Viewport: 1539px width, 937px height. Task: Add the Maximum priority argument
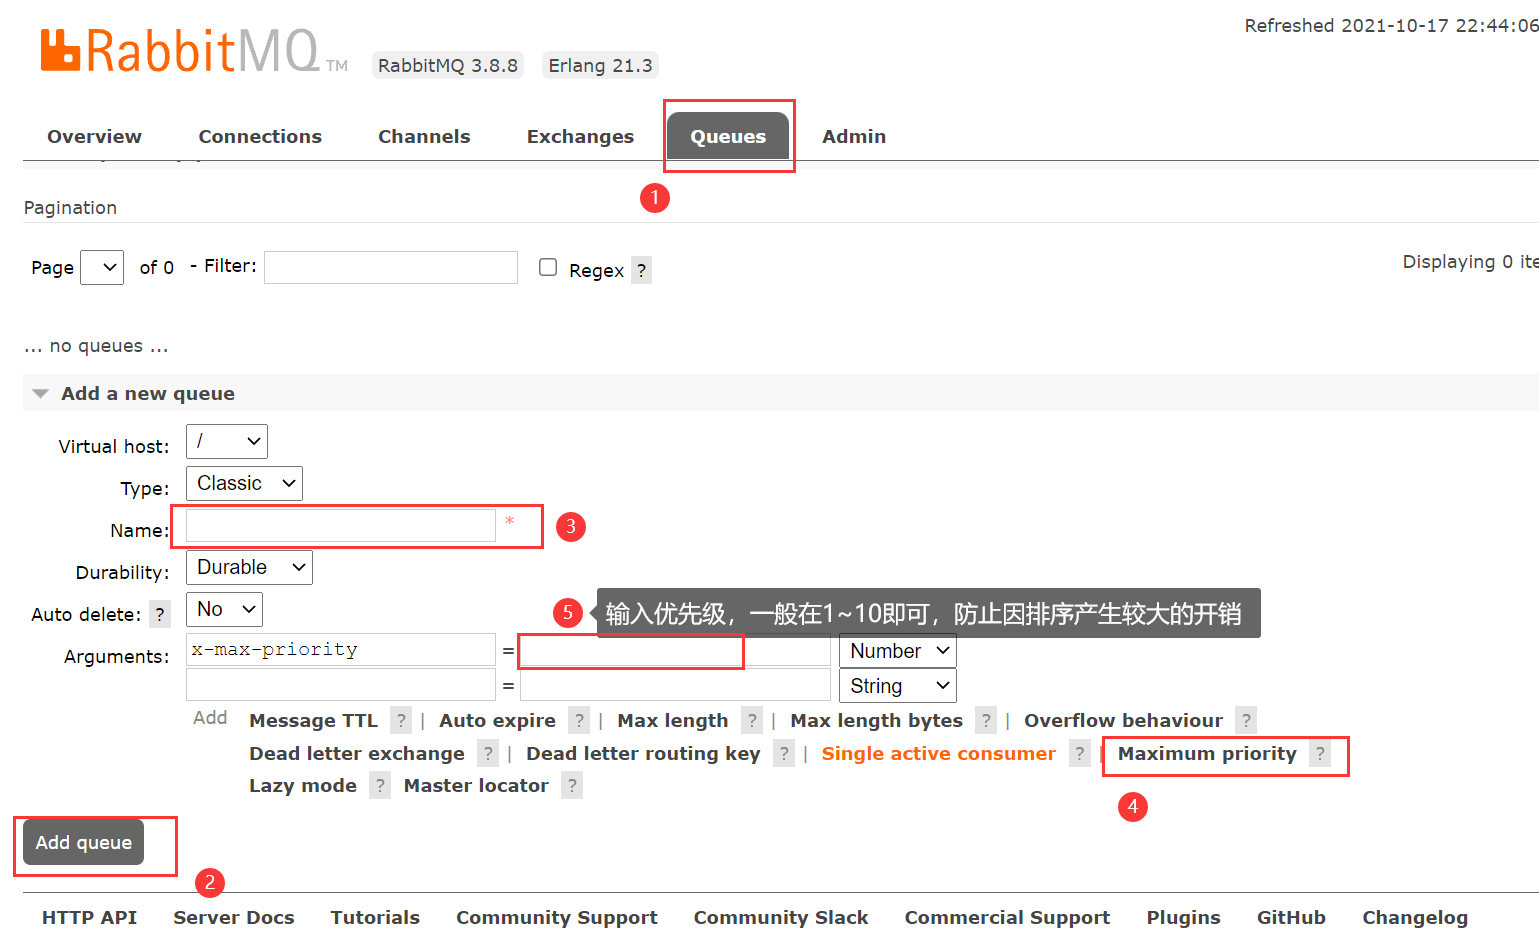(1207, 753)
